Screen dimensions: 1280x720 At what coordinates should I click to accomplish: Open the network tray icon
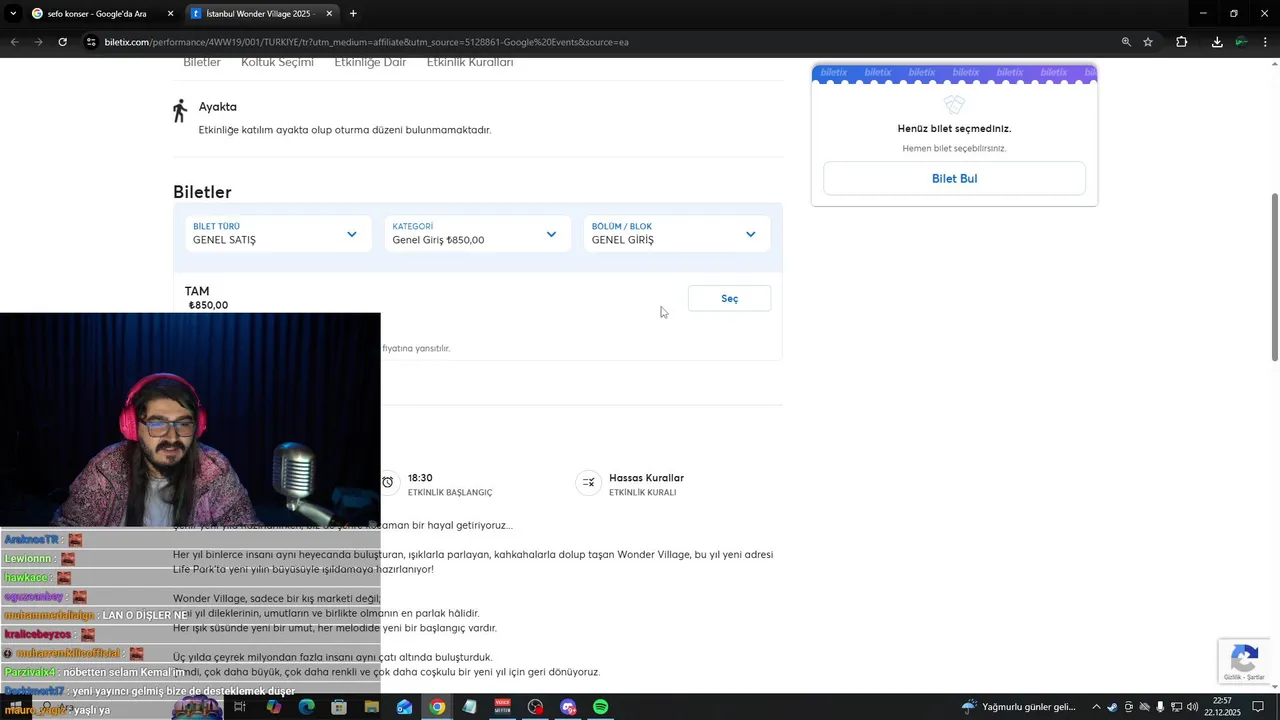tap(1176, 707)
